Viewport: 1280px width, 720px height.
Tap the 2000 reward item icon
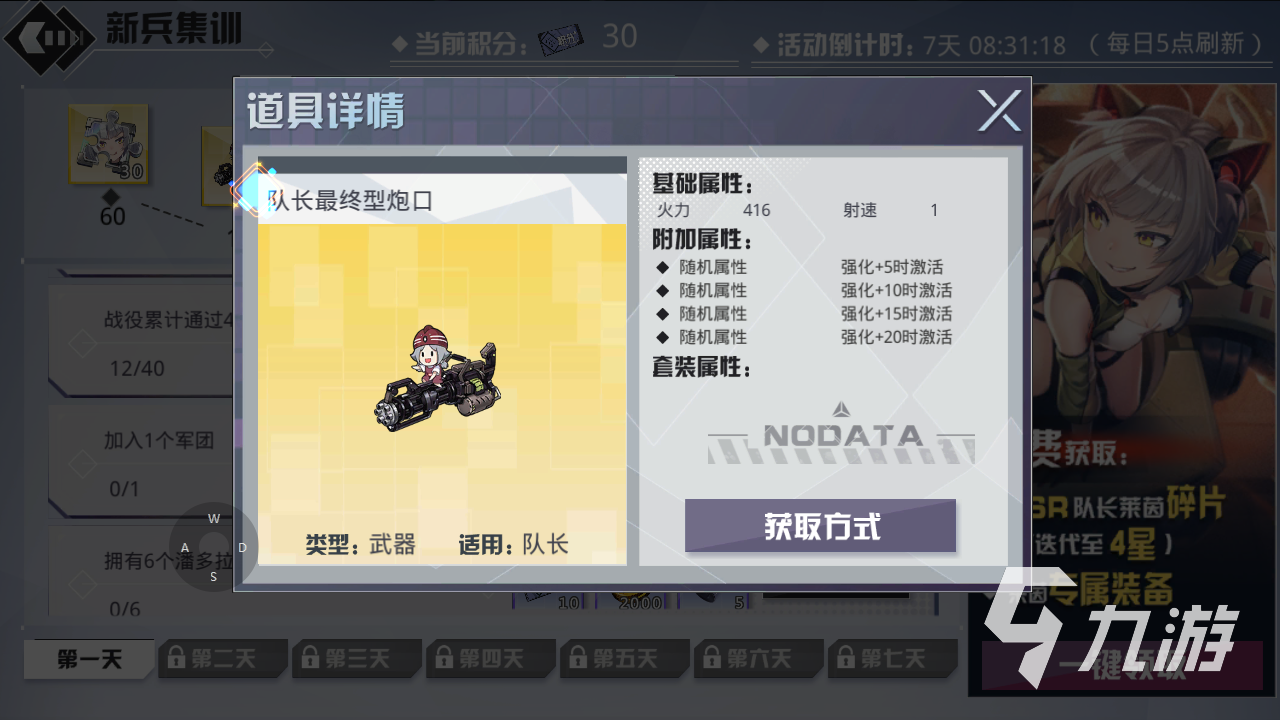click(x=639, y=599)
